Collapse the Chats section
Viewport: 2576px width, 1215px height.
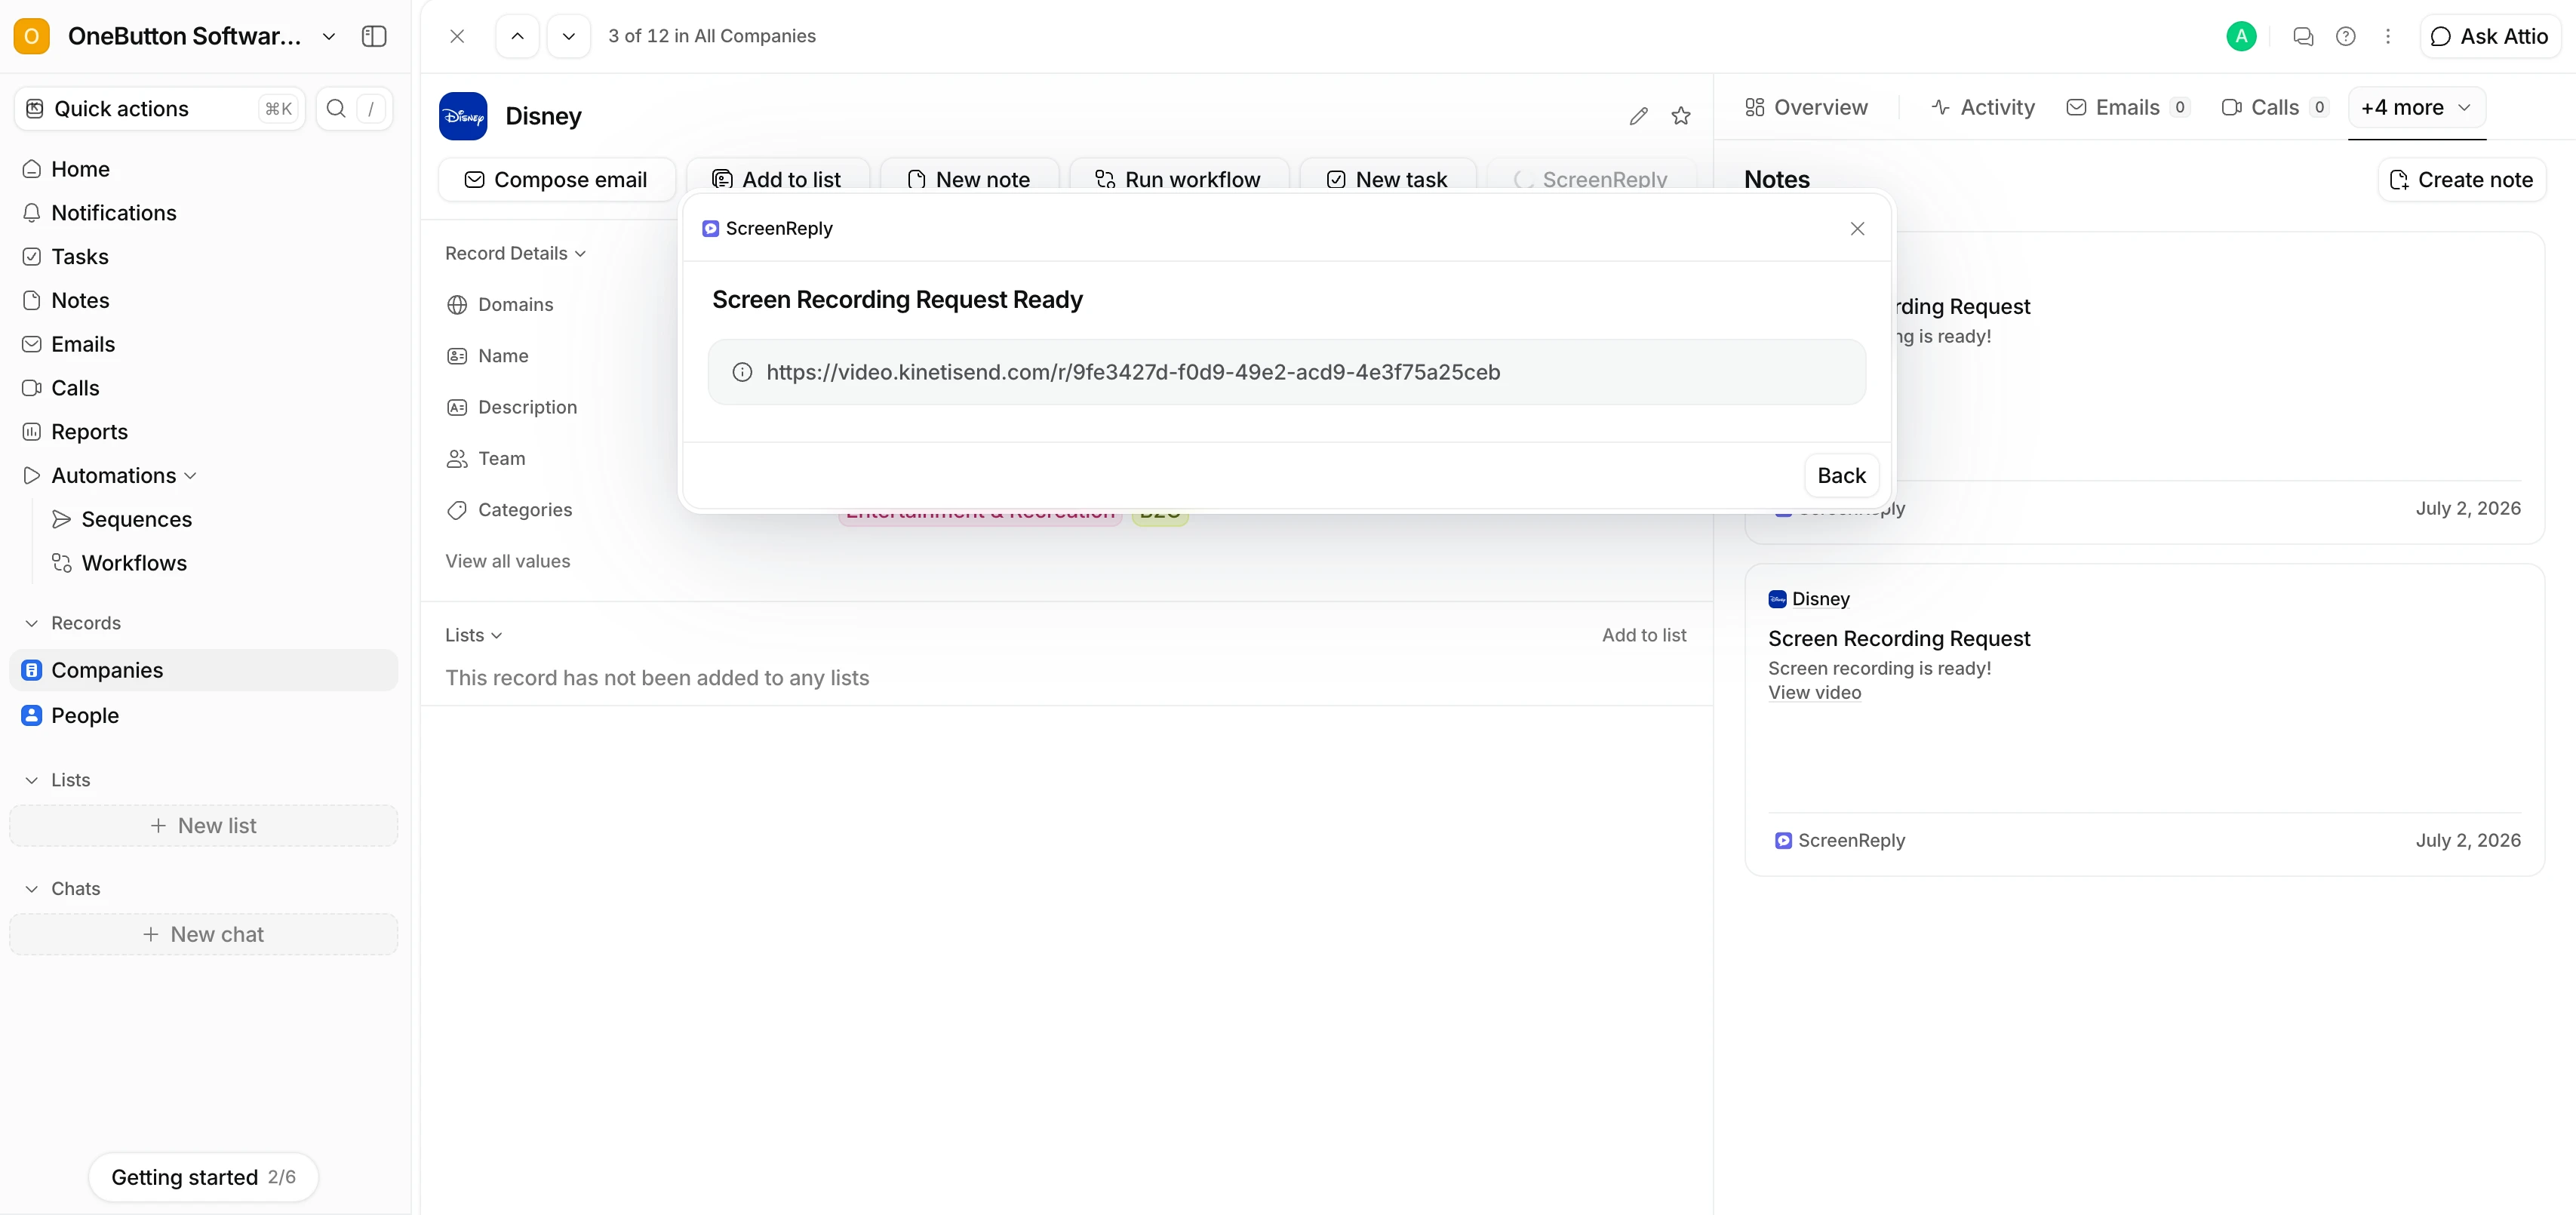[32, 888]
